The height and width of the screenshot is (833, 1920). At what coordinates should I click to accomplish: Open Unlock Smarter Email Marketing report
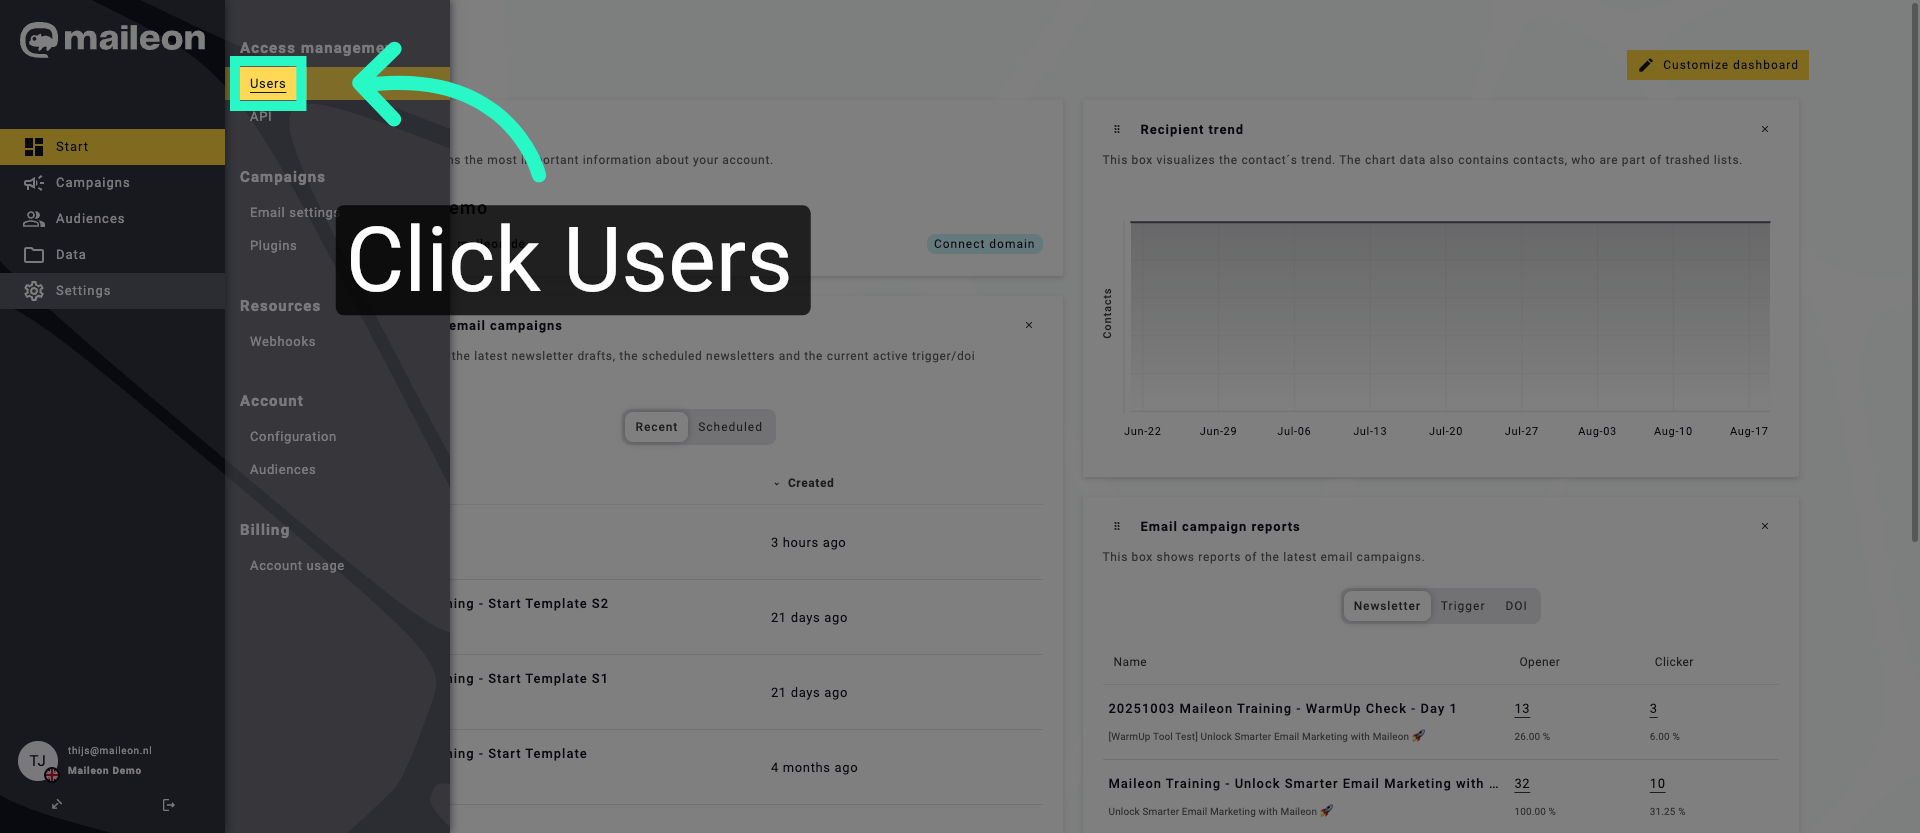coord(1303,784)
